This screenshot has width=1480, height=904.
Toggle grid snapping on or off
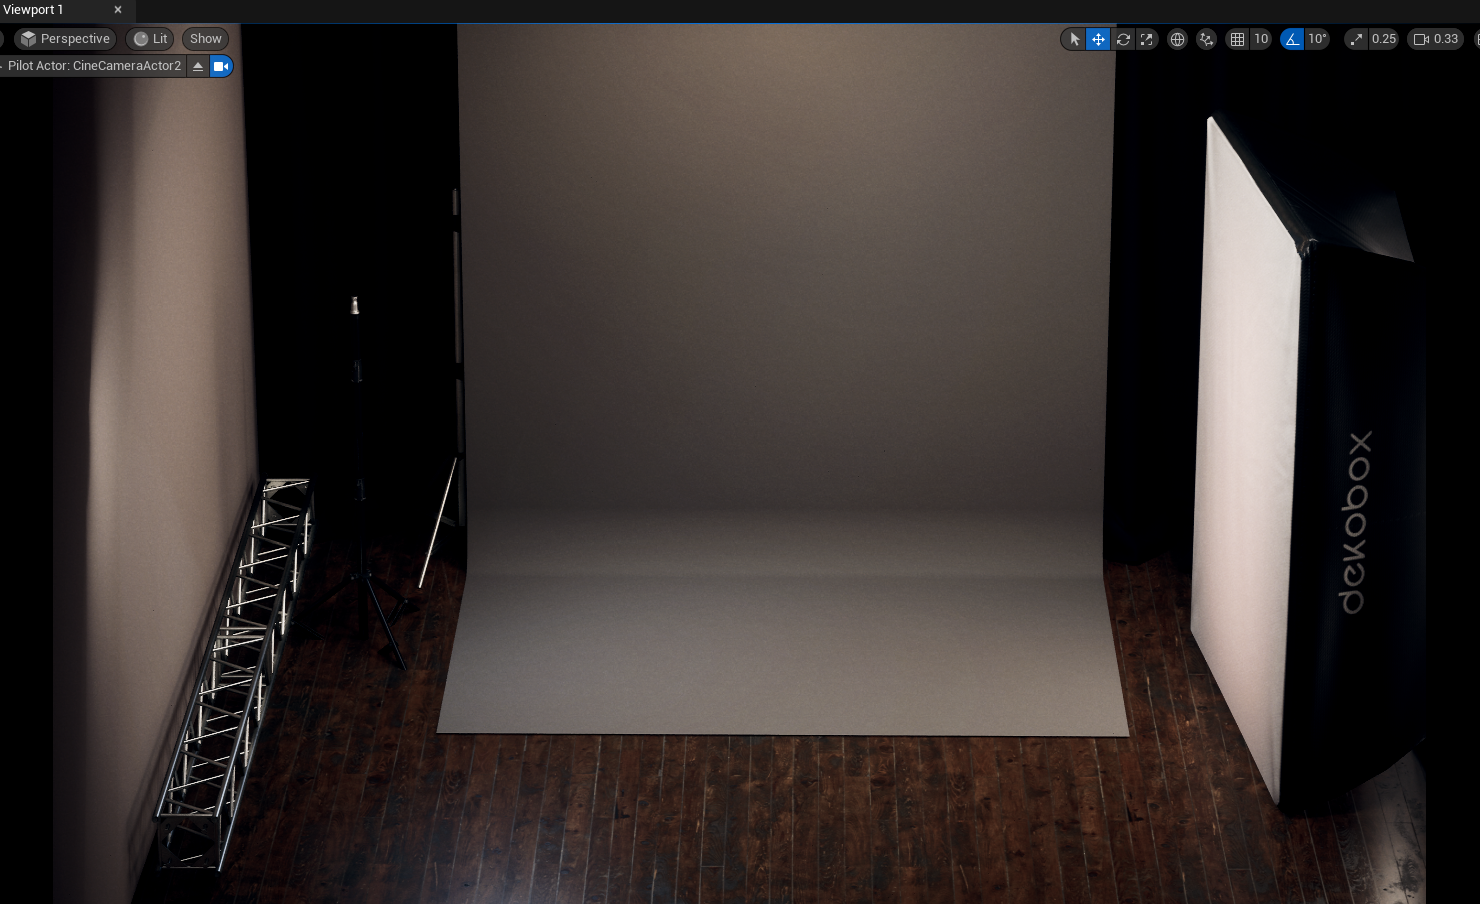(1237, 39)
